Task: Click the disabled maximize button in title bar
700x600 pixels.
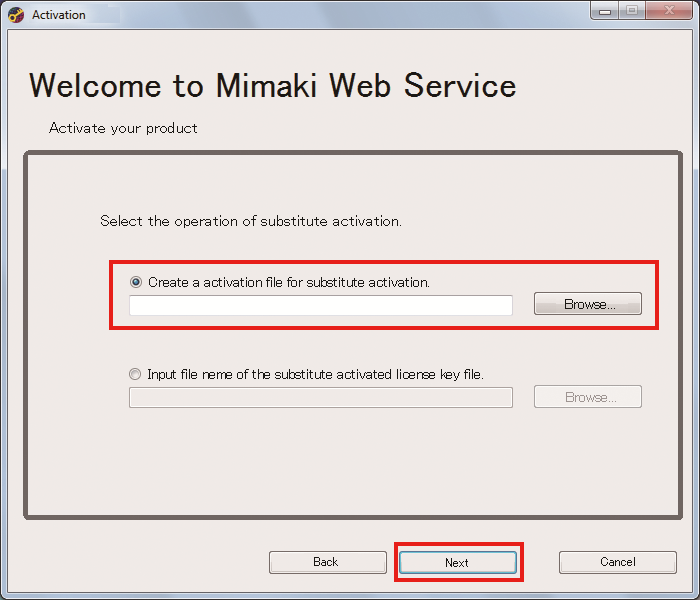Action: pos(632,10)
